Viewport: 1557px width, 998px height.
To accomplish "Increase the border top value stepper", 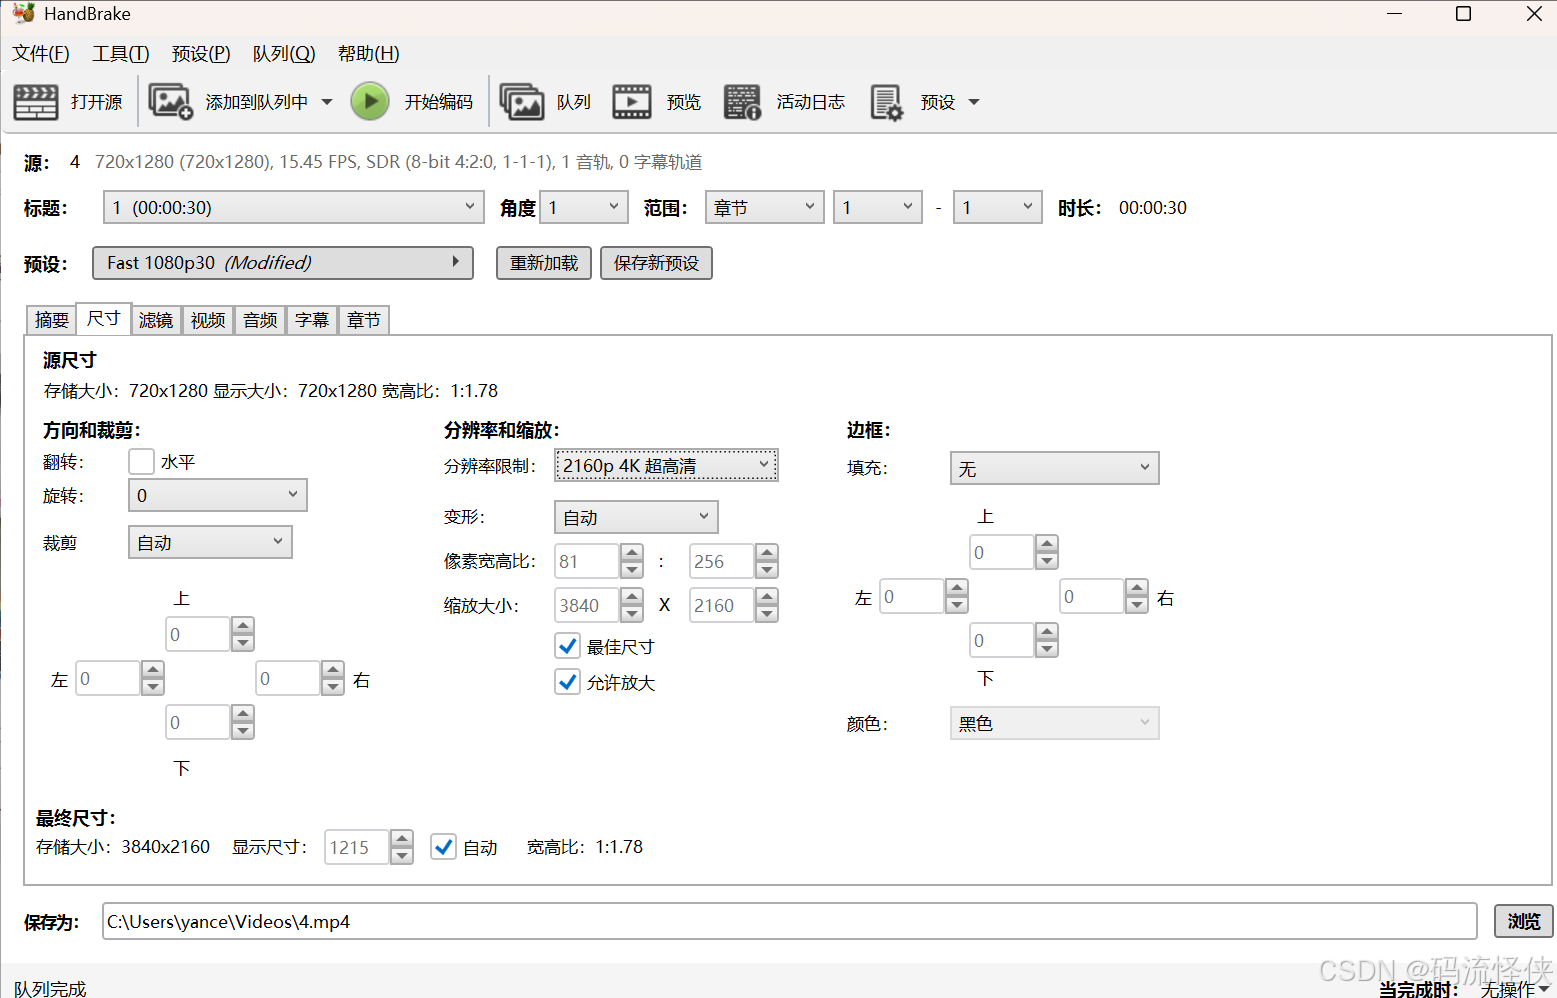I will click(x=1047, y=544).
